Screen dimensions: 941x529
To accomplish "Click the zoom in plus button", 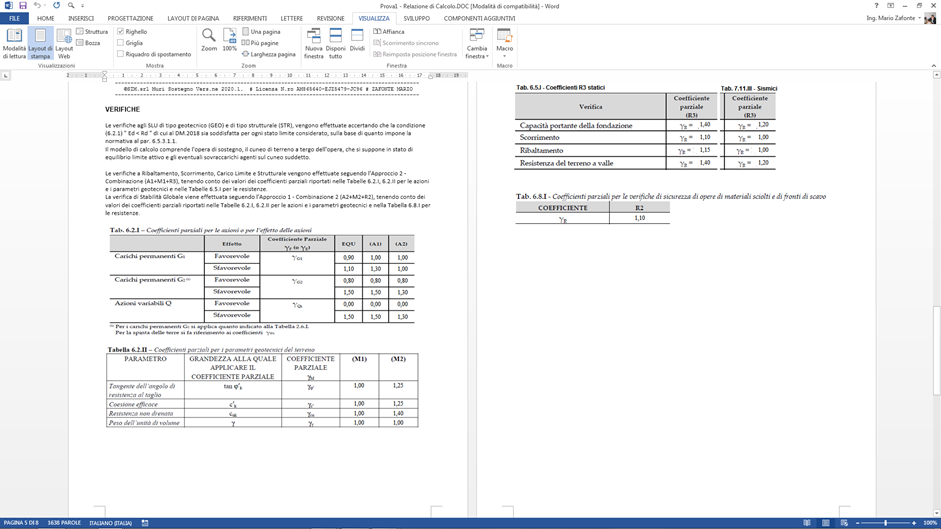I will [914, 523].
